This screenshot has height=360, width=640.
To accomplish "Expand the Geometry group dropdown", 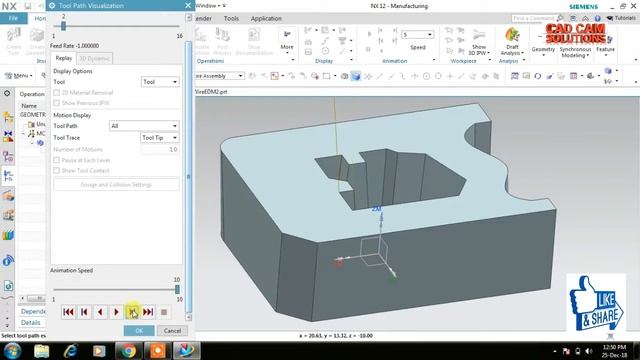I will point(543,52).
